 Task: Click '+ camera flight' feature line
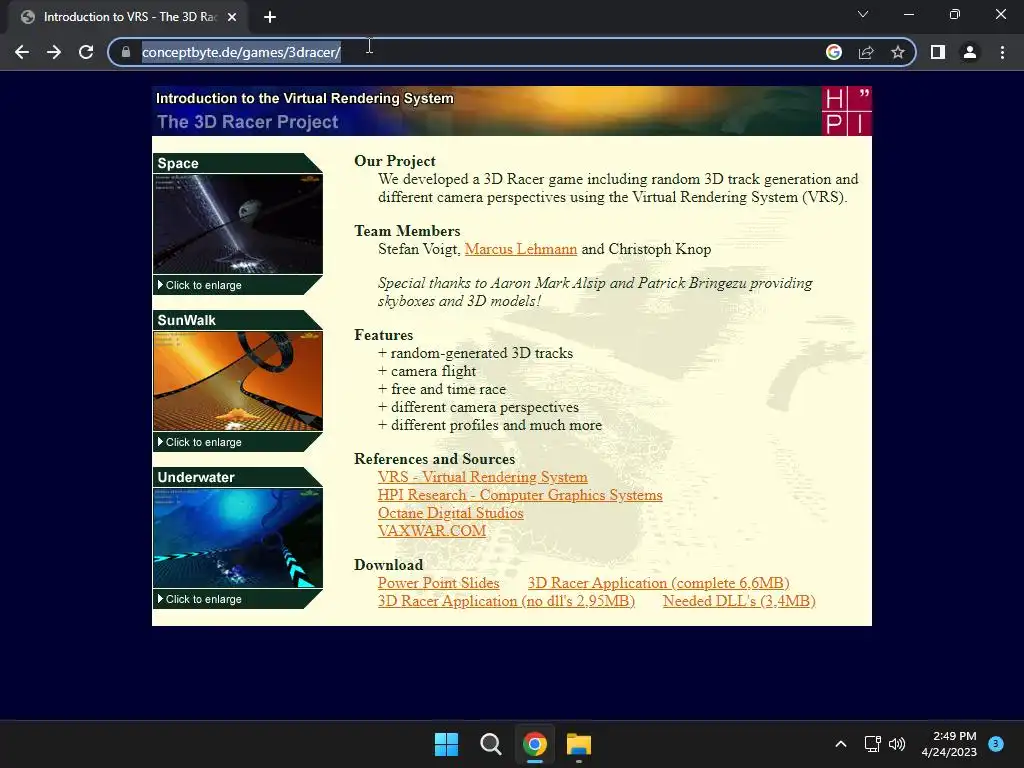point(427,371)
